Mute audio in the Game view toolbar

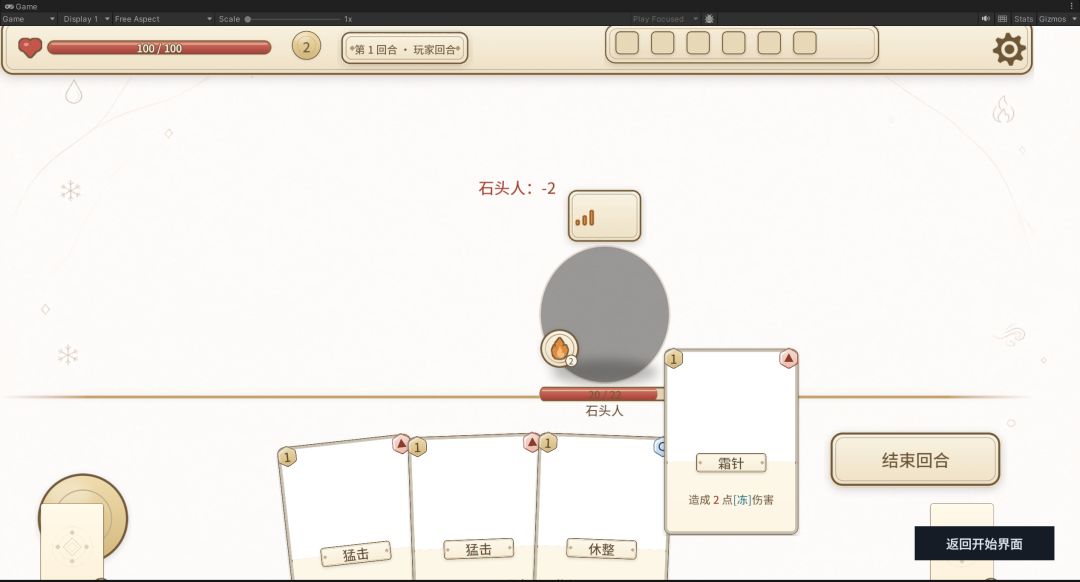pyautogui.click(x=986, y=19)
